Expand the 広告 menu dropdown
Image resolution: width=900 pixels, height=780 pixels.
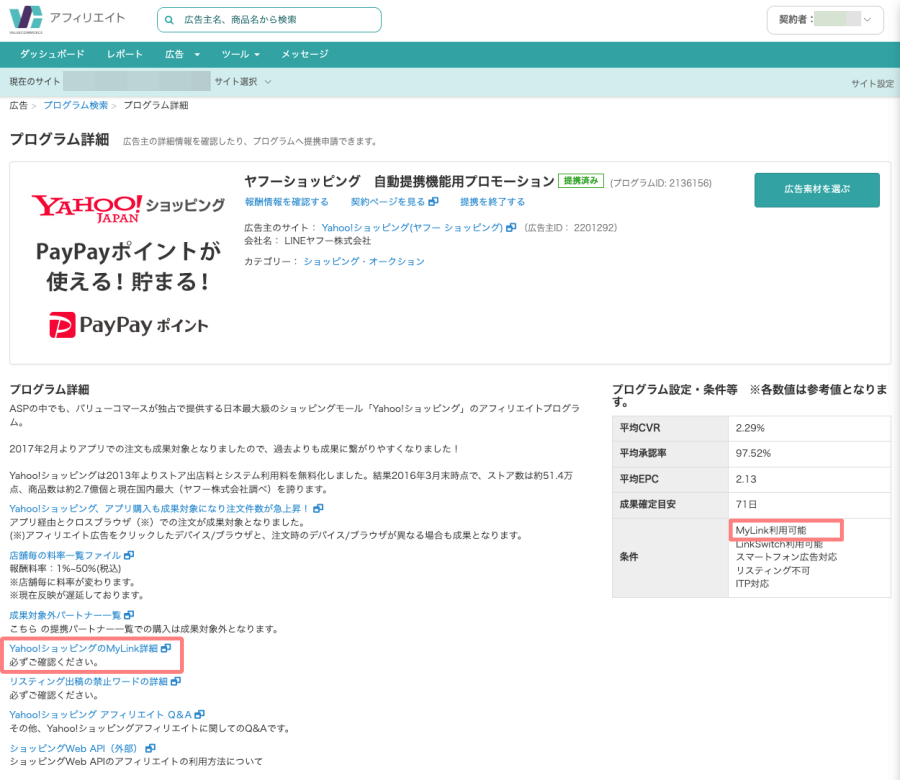182,54
